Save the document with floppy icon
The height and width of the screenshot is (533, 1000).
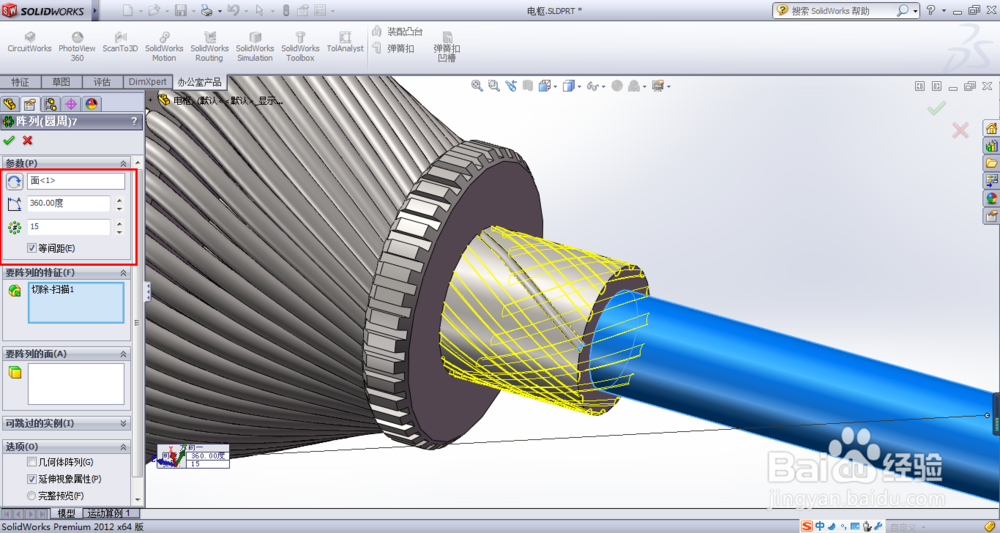tap(180, 10)
